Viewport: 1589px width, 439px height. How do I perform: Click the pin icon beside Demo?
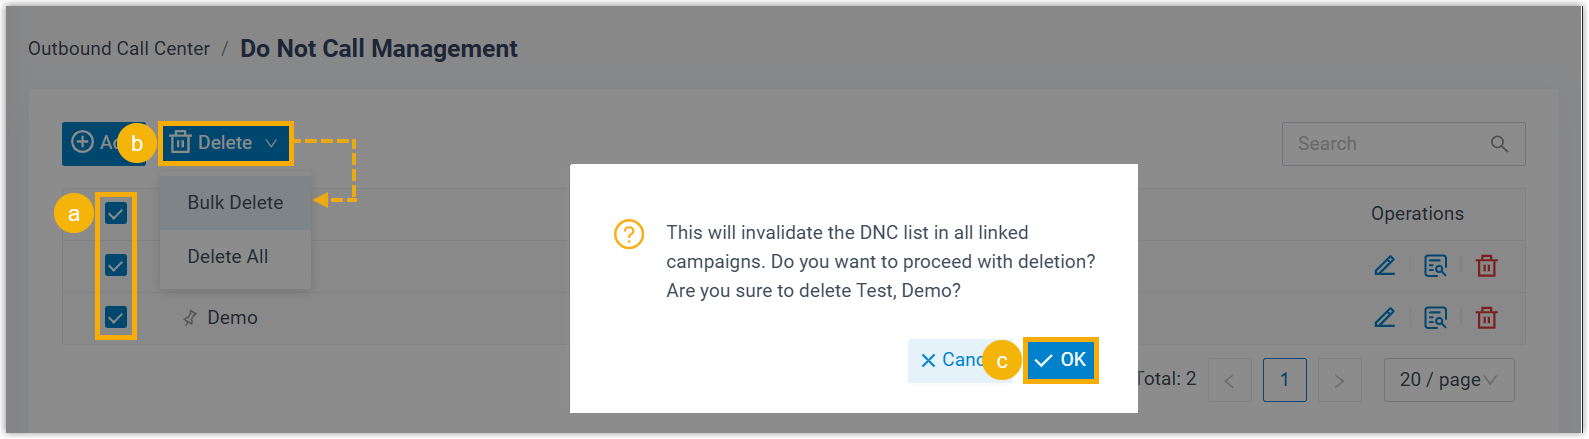(190, 318)
